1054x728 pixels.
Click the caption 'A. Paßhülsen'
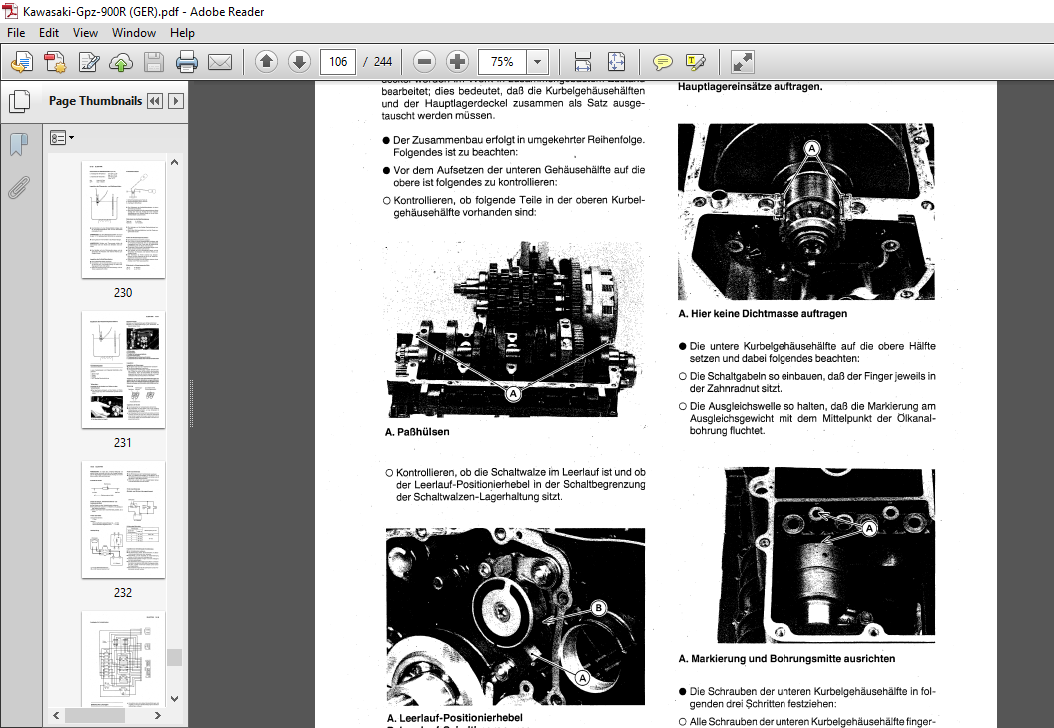click(417, 432)
